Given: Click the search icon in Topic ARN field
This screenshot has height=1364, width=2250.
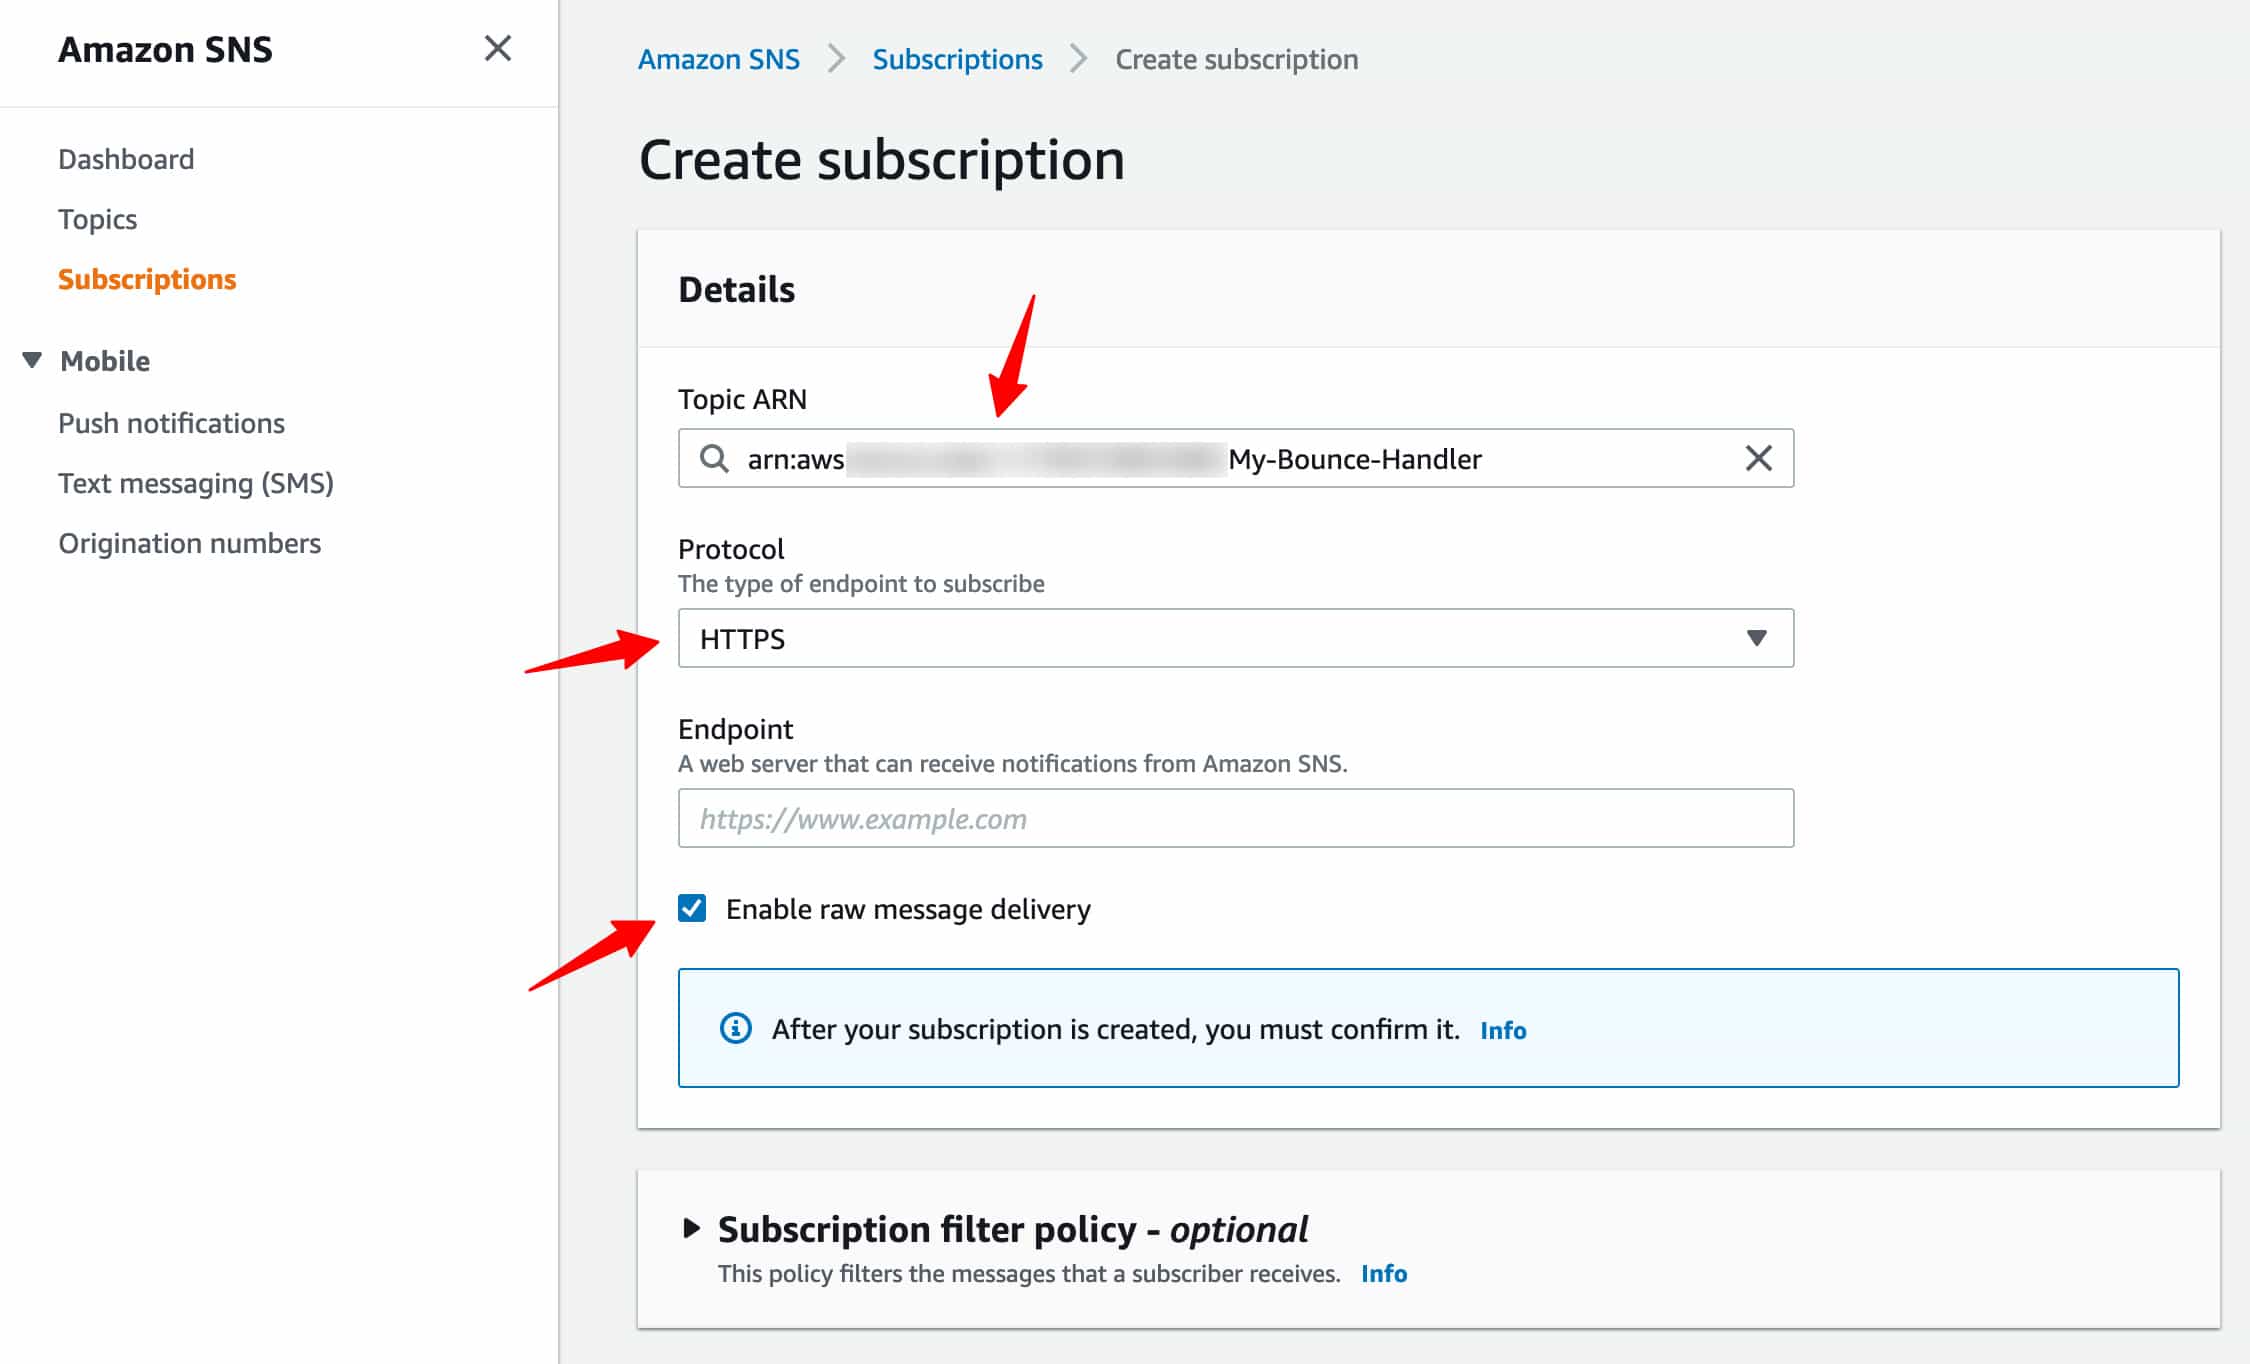Looking at the screenshot, I should pyautogui.click(x=712, y=458).
